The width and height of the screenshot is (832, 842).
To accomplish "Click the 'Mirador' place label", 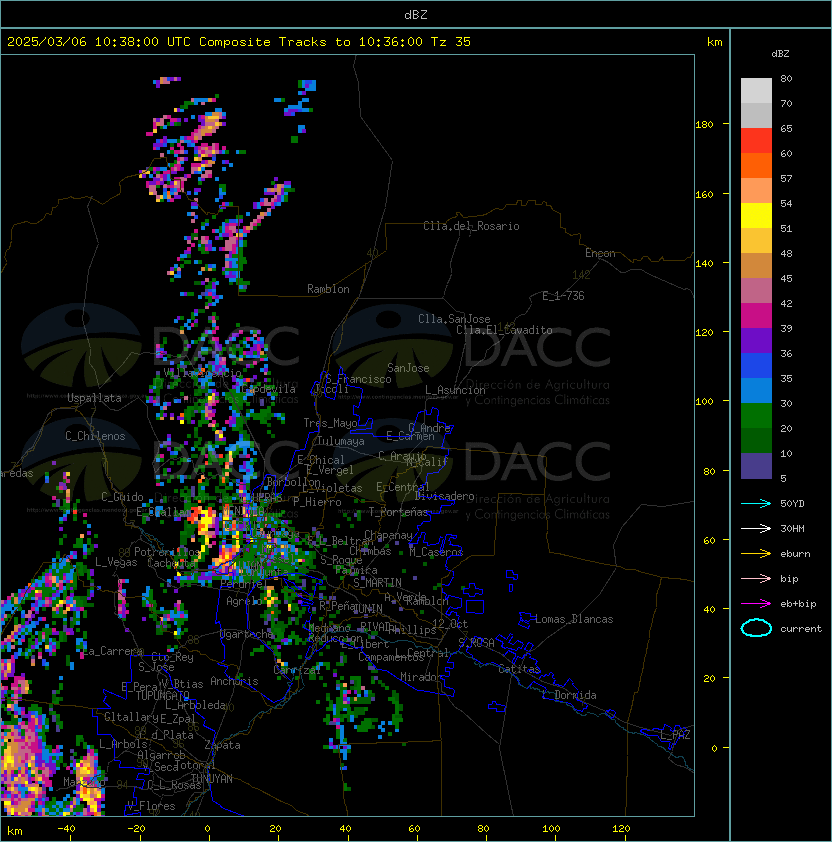I will [421, 677].
